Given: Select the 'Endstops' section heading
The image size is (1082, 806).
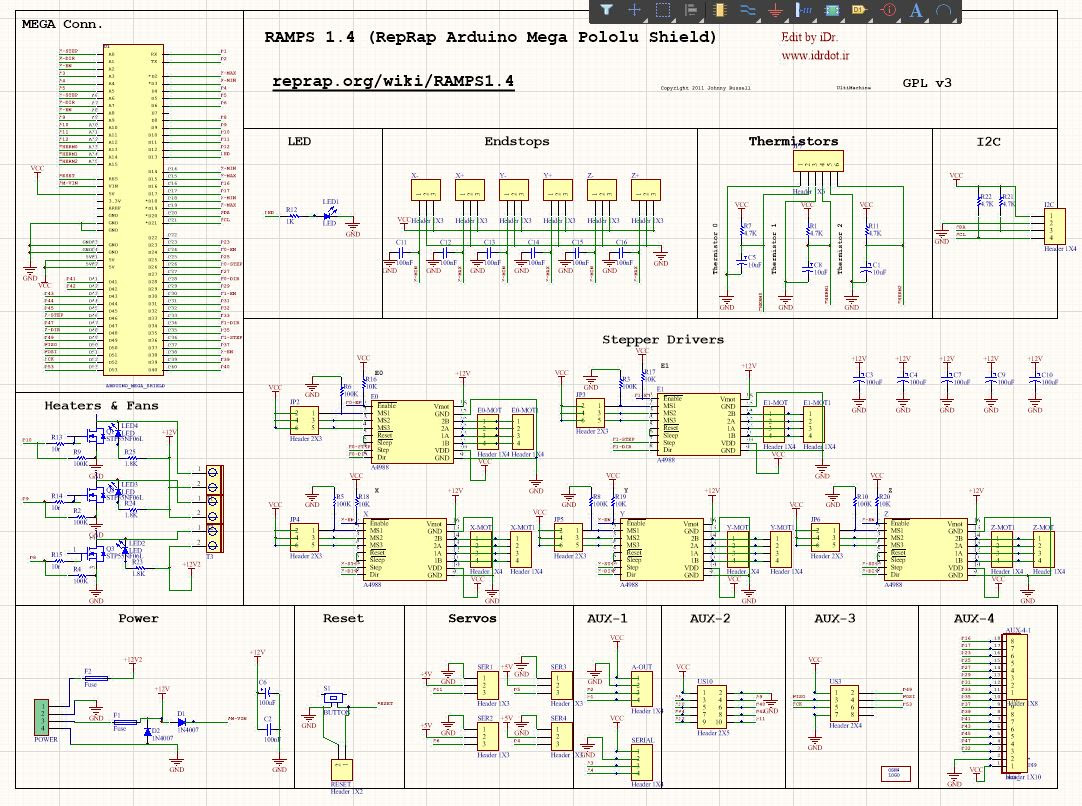Looking at the screenshot, I should (517, 141).
